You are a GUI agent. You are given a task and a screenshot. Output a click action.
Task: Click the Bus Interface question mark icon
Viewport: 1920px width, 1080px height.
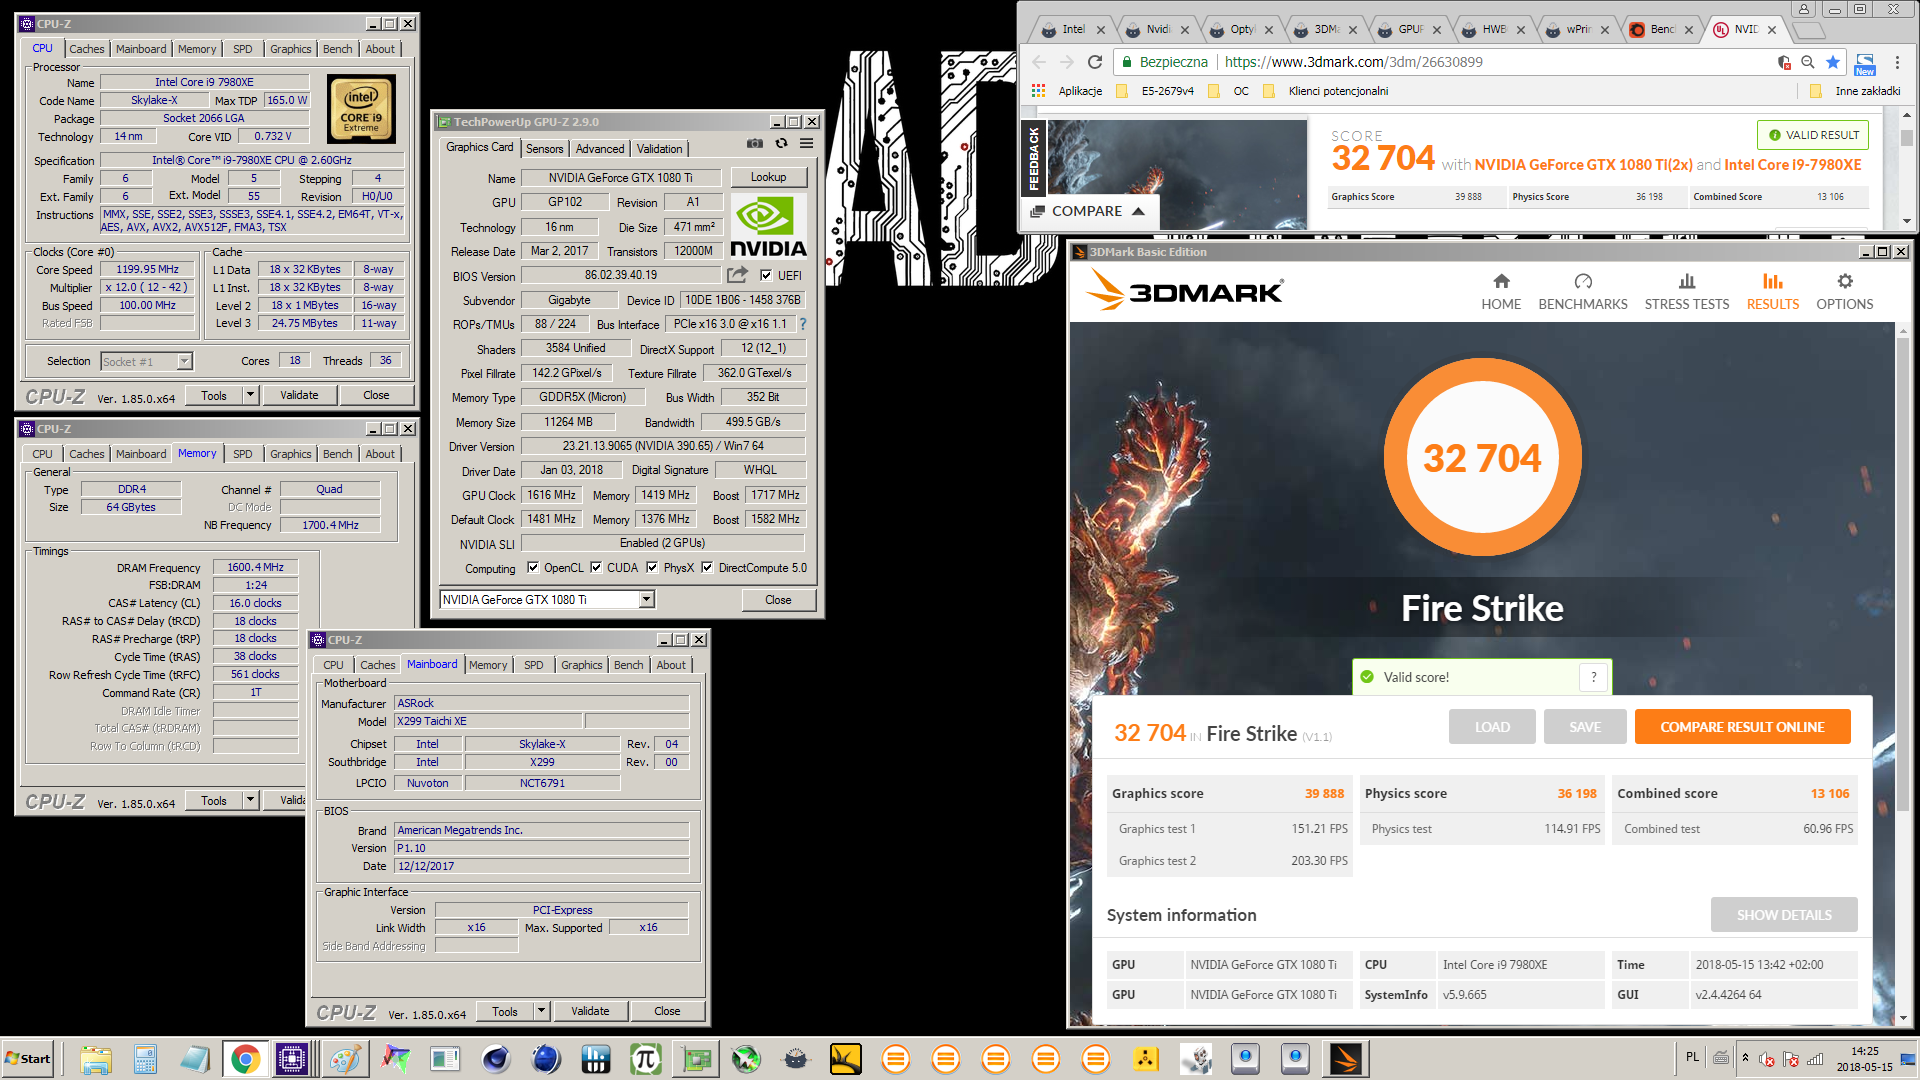(802, 324)
